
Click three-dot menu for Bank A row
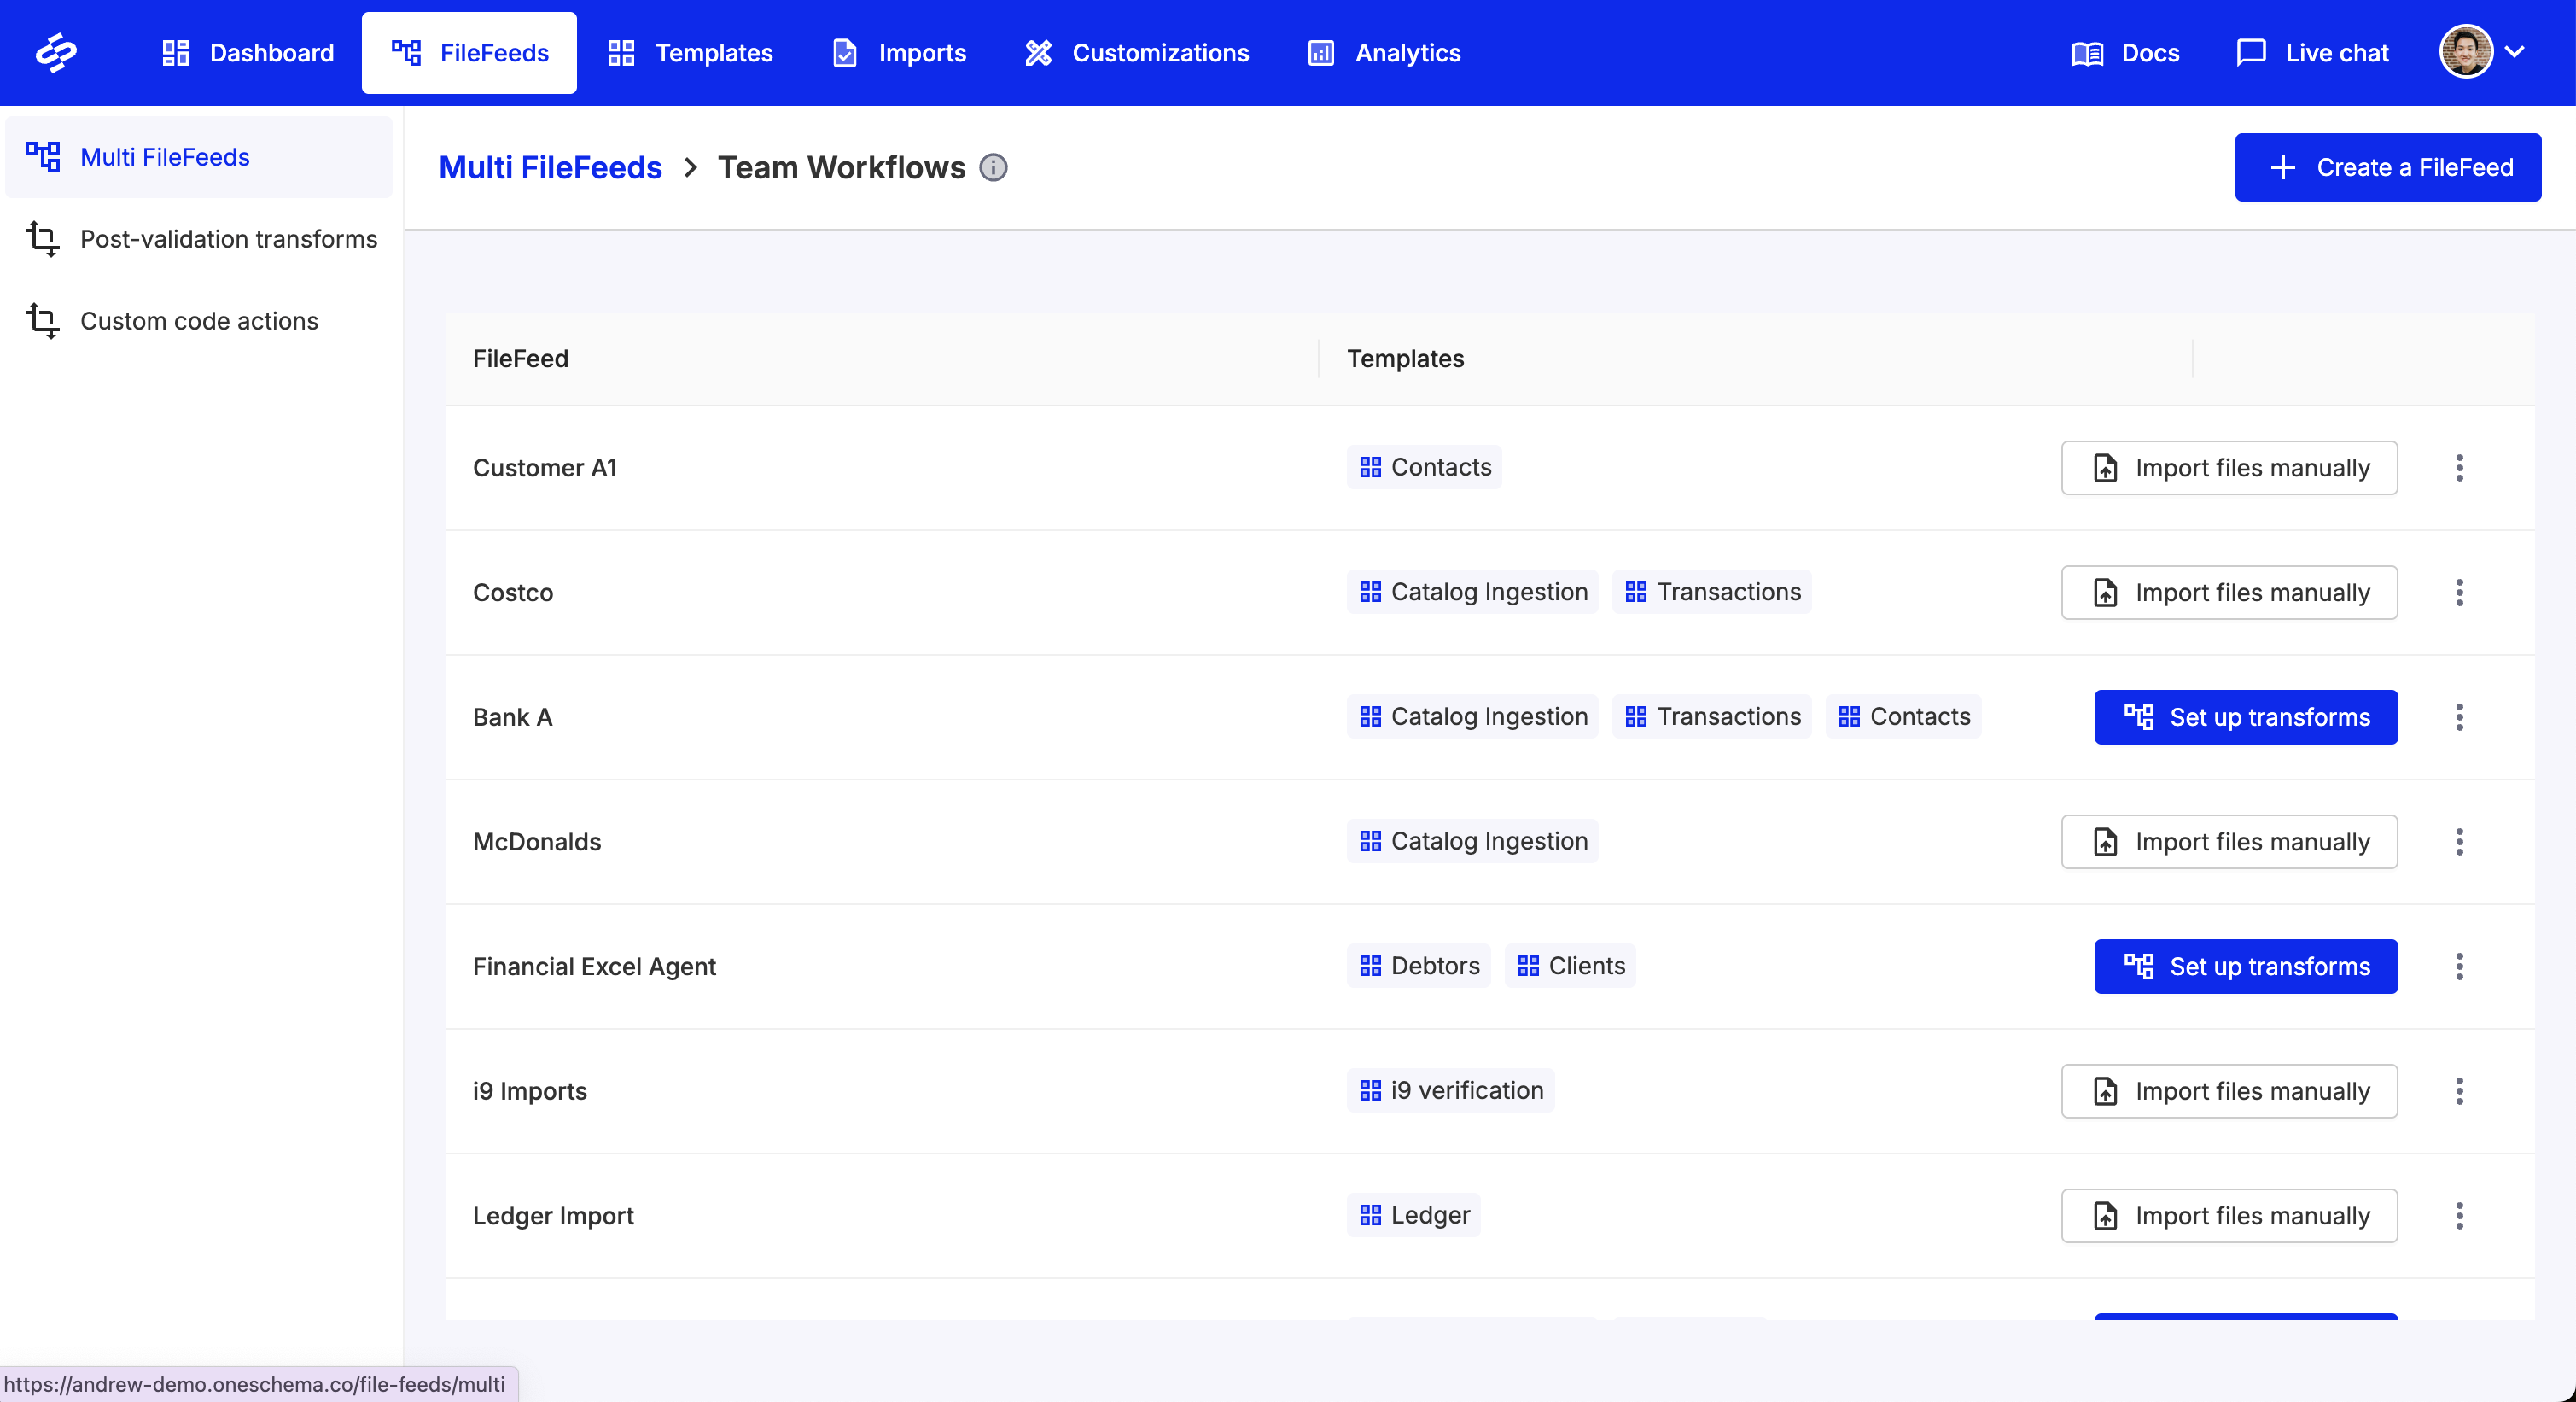click(x=2459, y=717)
